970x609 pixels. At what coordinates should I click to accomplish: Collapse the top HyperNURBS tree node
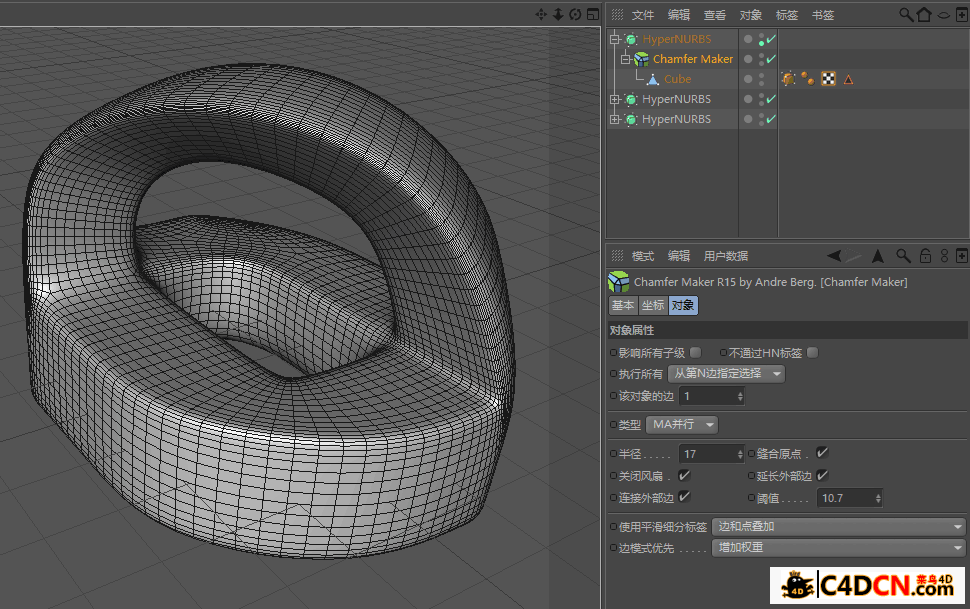point(614,39)
